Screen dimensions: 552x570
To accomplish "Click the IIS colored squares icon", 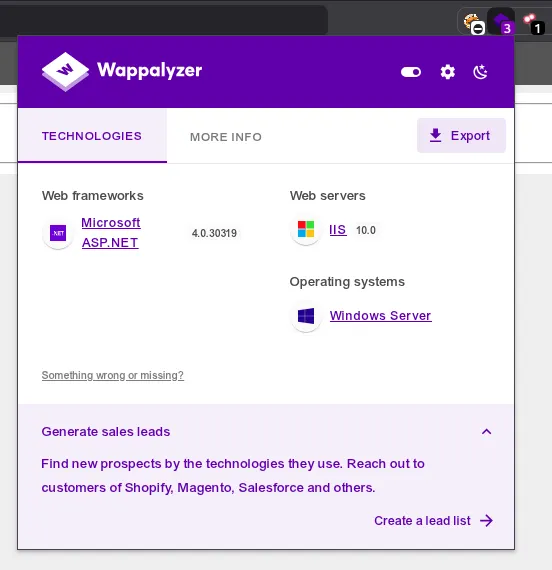I will (x=306, y=229).
